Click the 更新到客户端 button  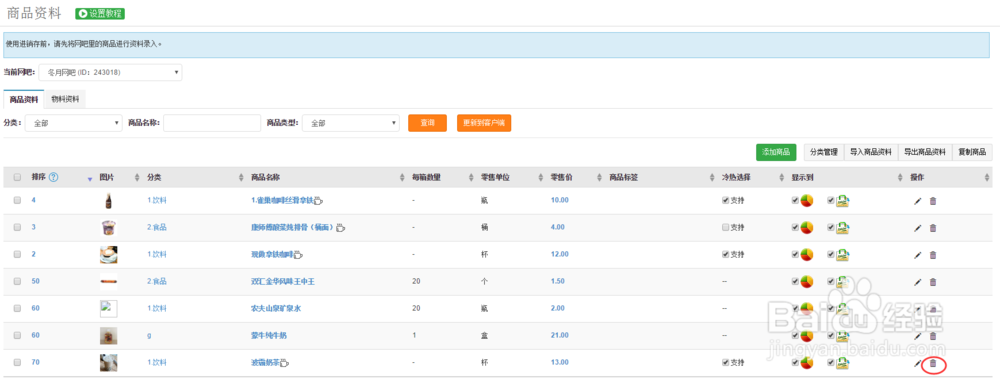[484, 123]
